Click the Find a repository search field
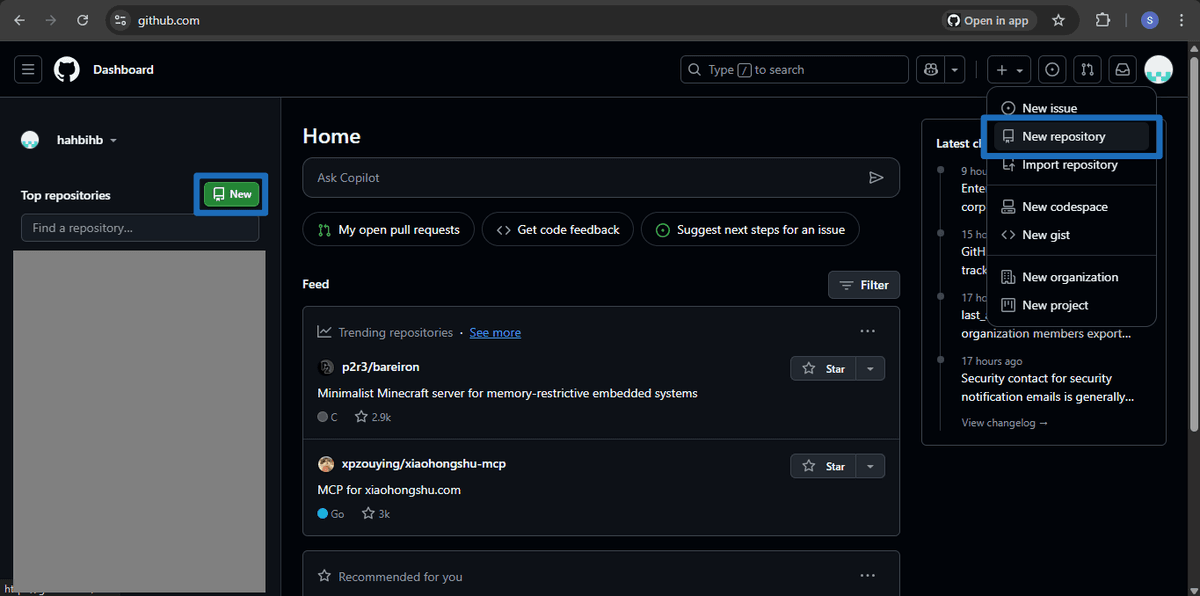1200x596 pixels. (x=140, y=227)
